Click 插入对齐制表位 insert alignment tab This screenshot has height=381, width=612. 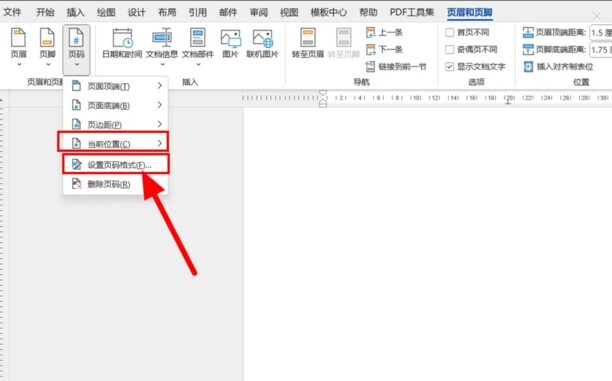[558, 67]
